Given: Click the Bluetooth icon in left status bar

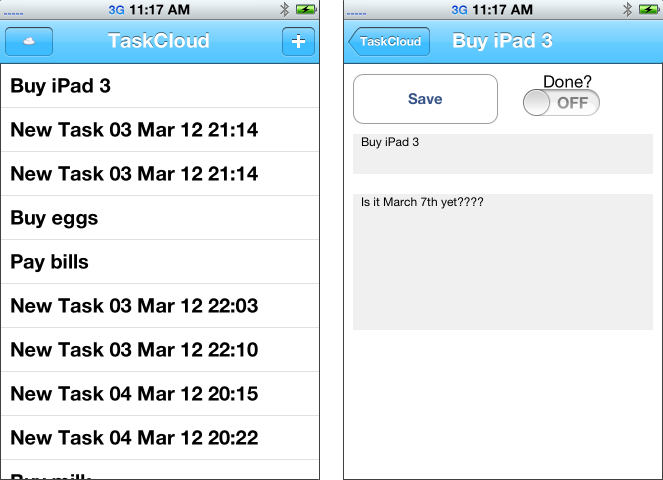Looking at the screenshot, I should click(x=285, y=9).
